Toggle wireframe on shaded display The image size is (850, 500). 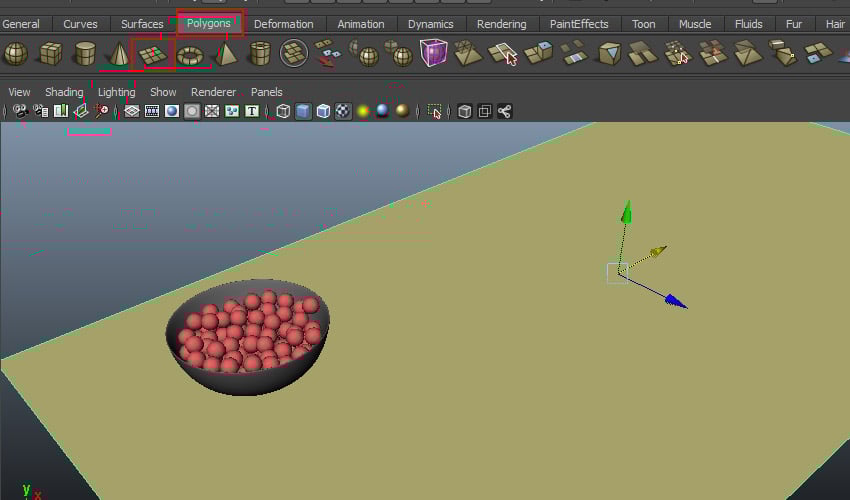(323, 111)
